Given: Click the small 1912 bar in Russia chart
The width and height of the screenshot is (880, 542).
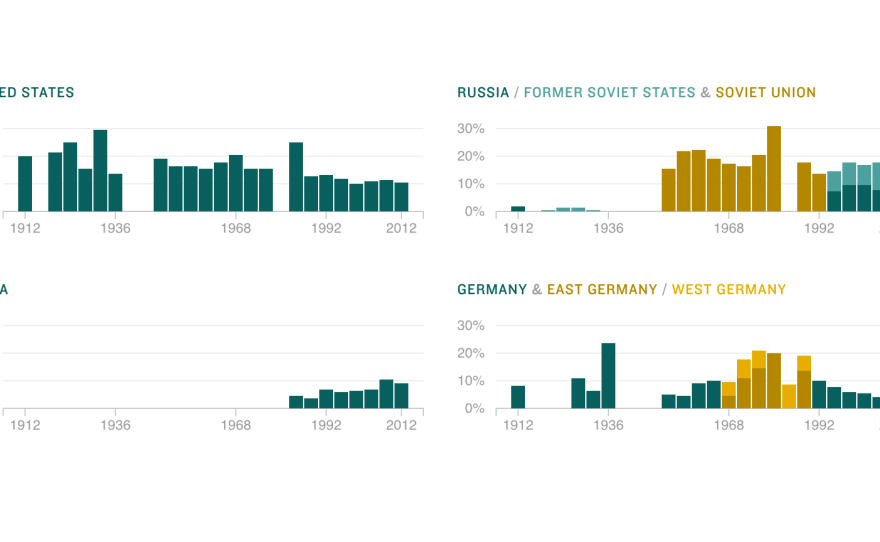Looking at the screenshot, I should (x=518, y=209).
